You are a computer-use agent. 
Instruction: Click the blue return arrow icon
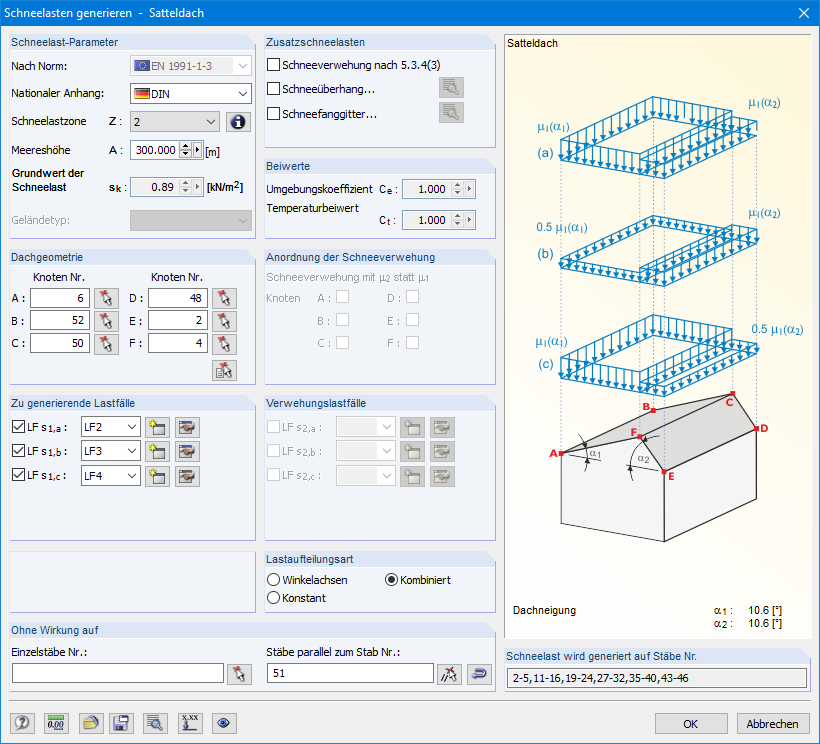[479, 674]
